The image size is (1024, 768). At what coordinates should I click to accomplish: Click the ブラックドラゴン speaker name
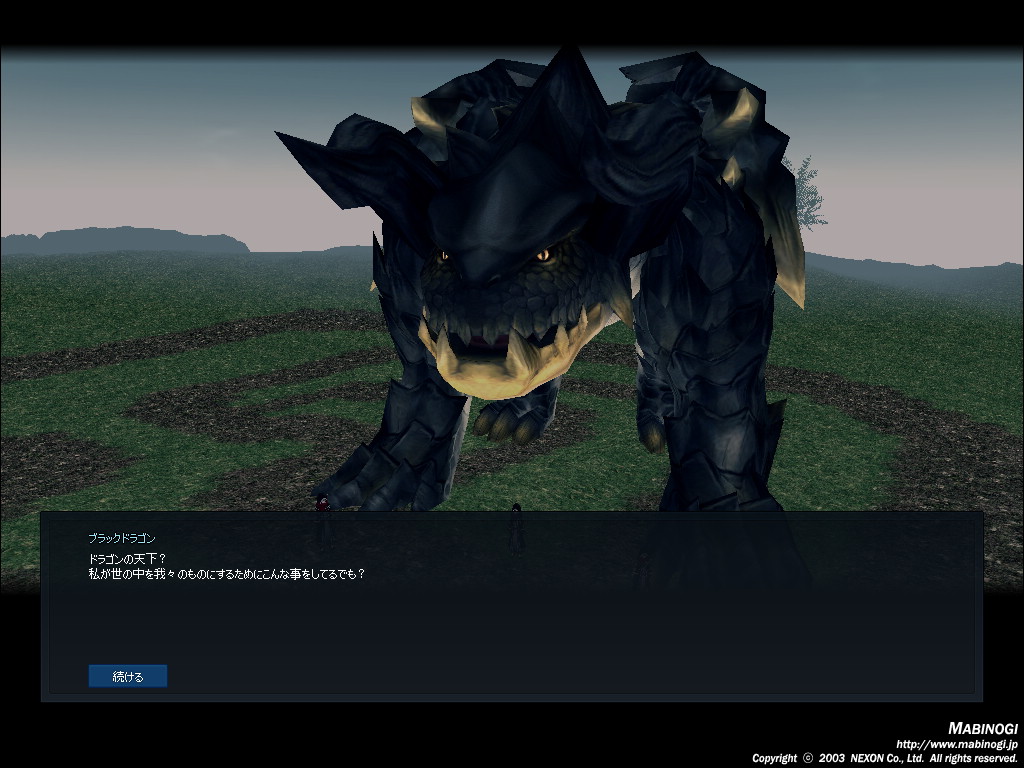(x=122, y=539)
